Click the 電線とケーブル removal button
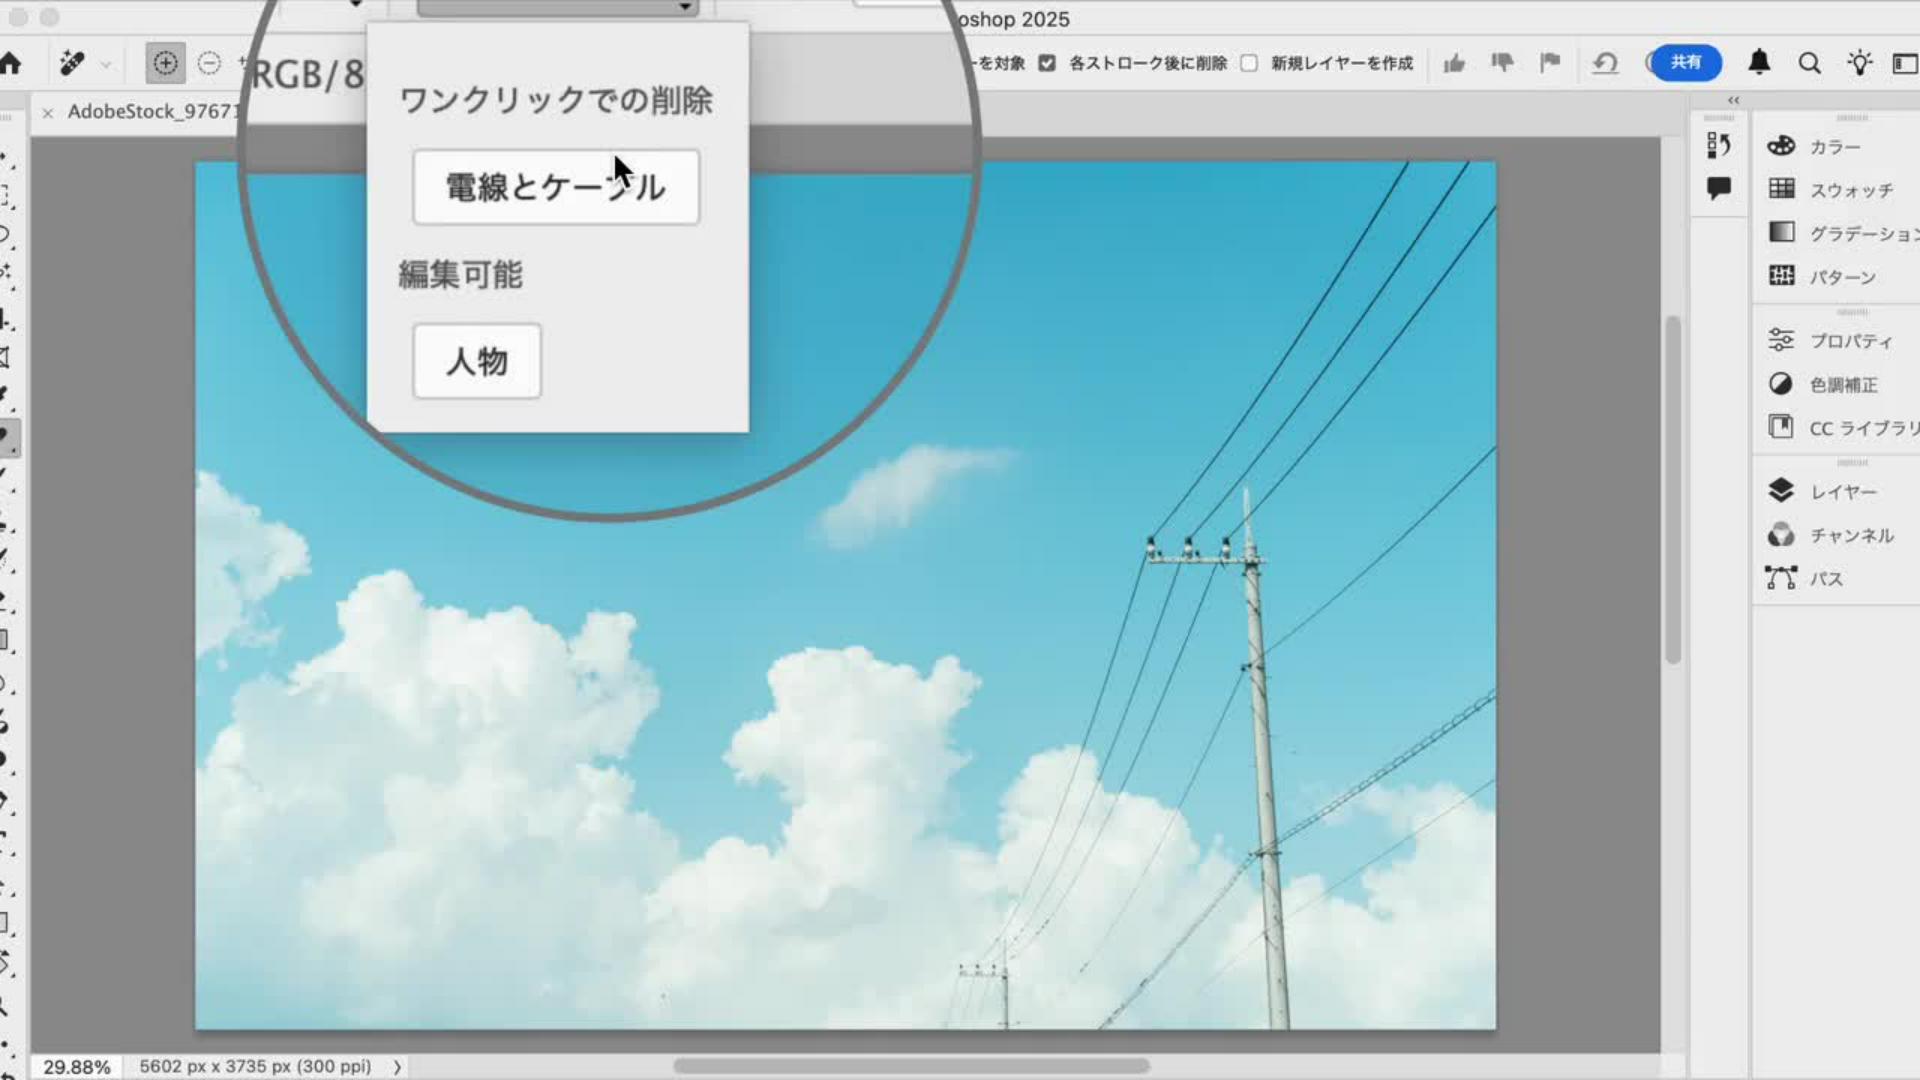1920x1080 pixels. coord(556,187)
